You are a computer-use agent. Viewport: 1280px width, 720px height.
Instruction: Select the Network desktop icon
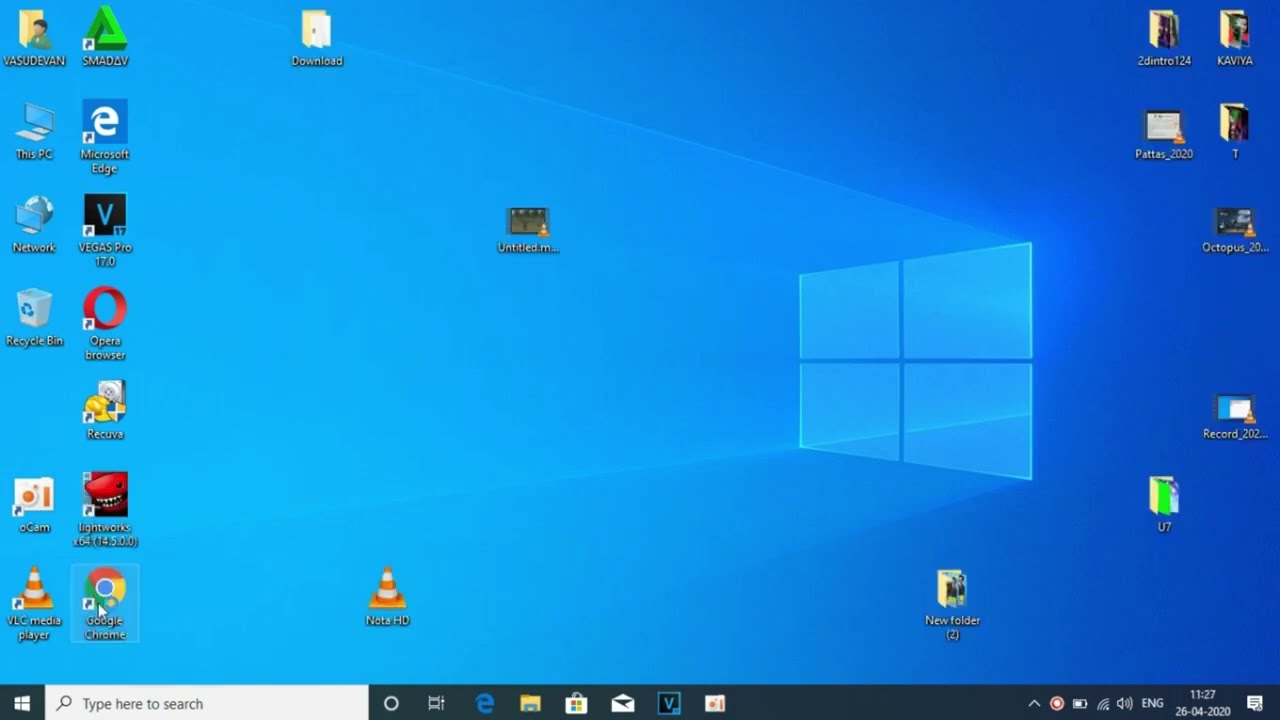[x=34, y=224]
